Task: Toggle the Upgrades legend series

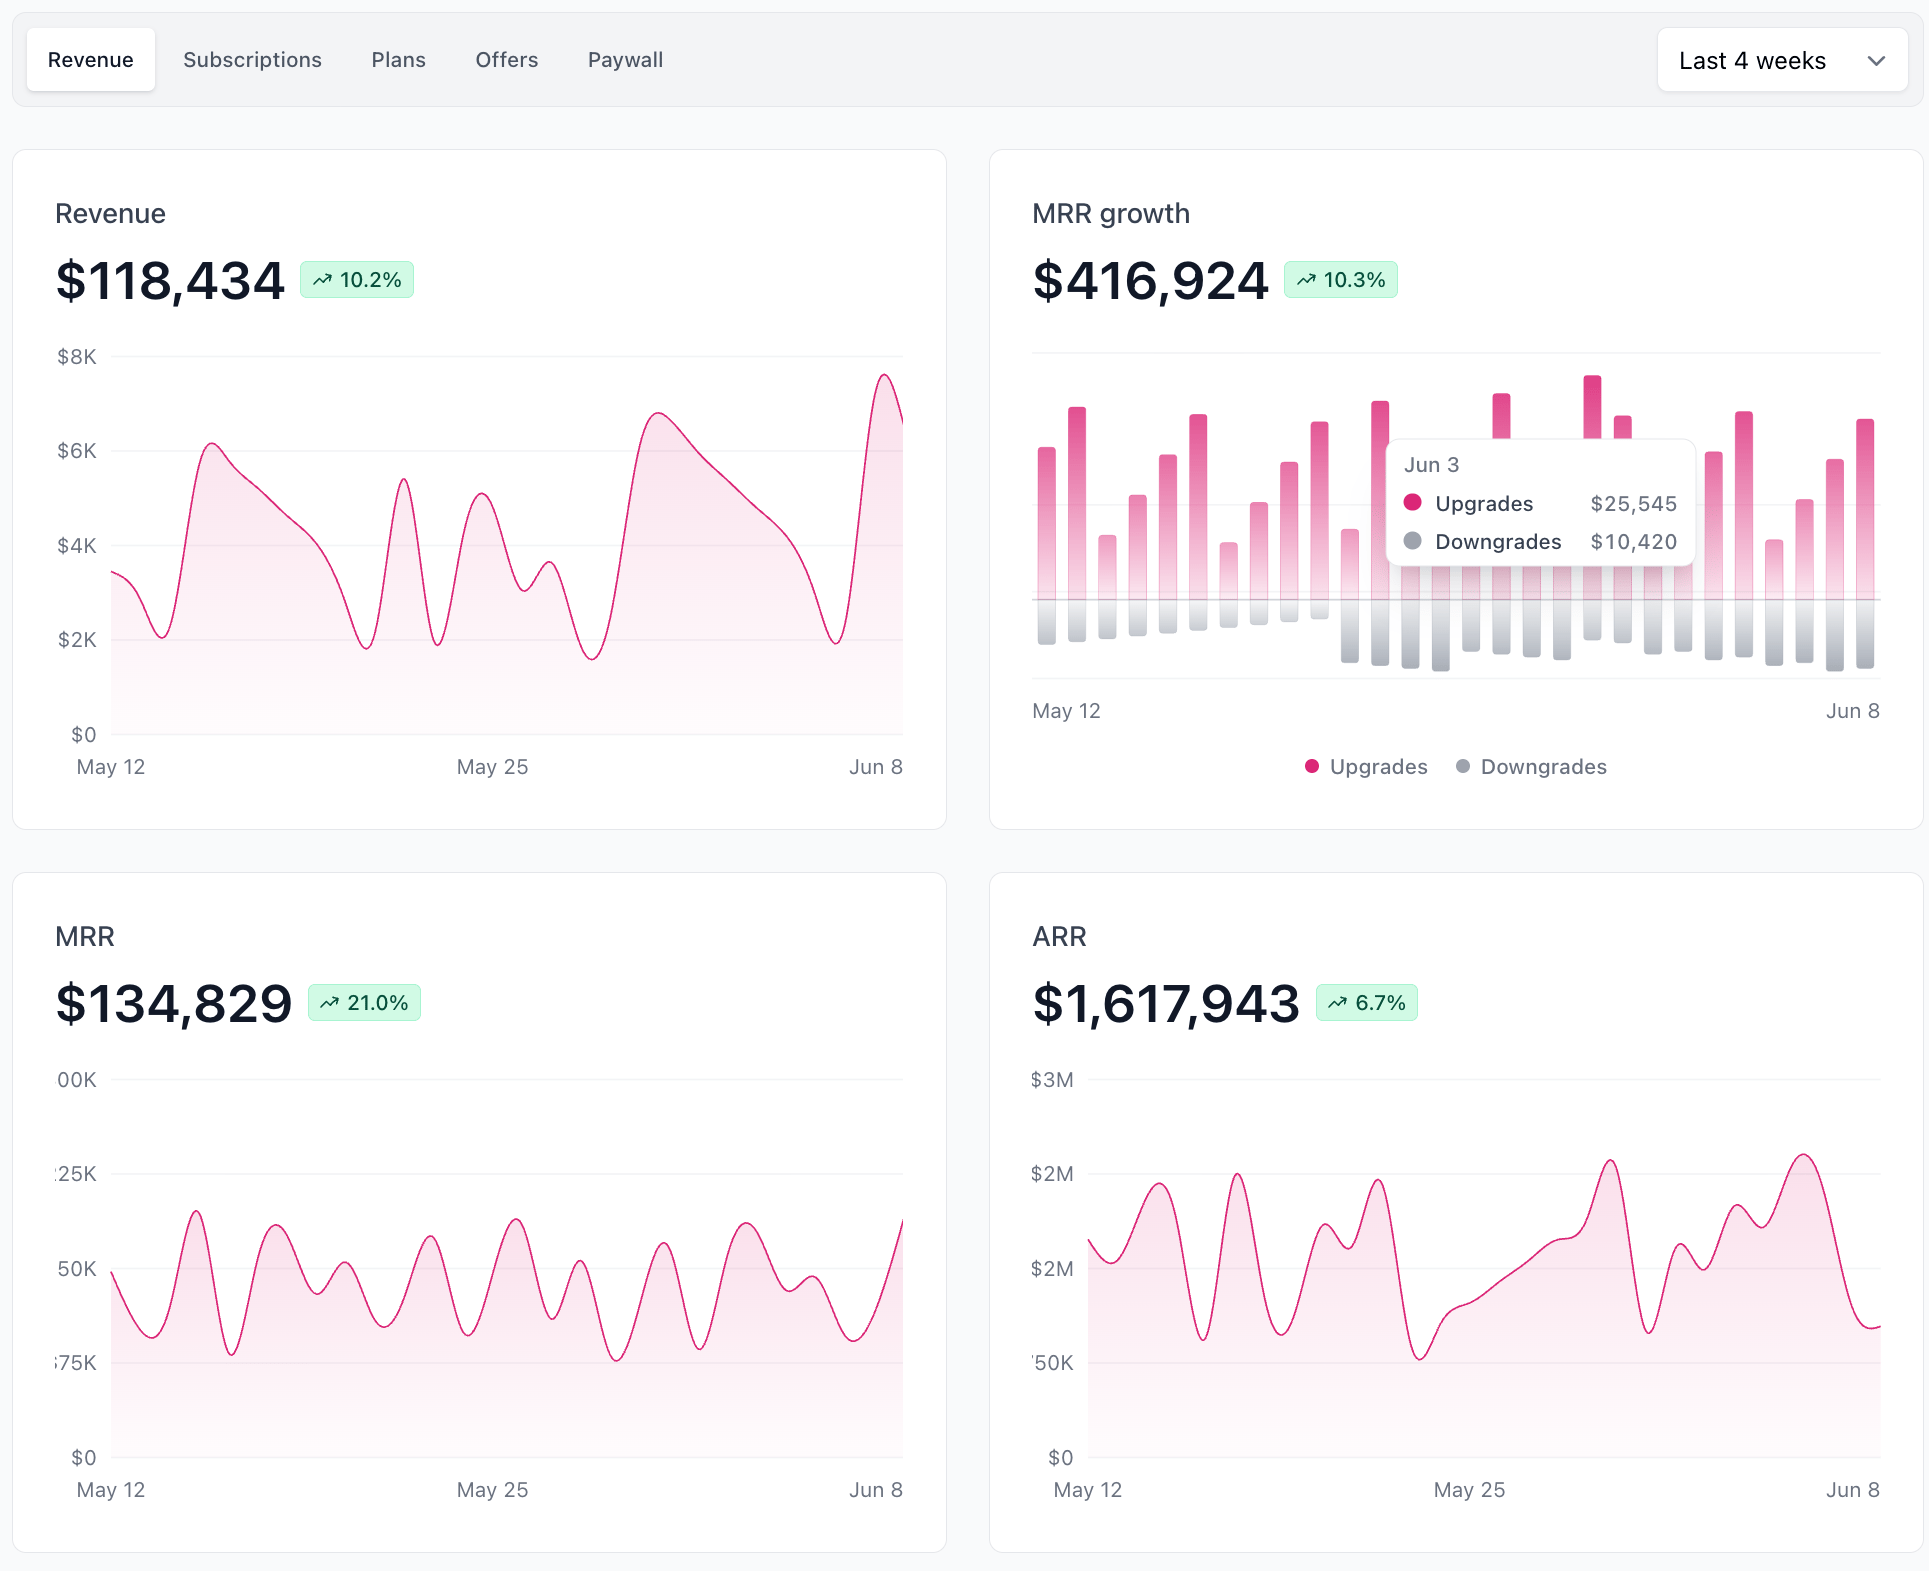Action: click(x=1366, y=767)
